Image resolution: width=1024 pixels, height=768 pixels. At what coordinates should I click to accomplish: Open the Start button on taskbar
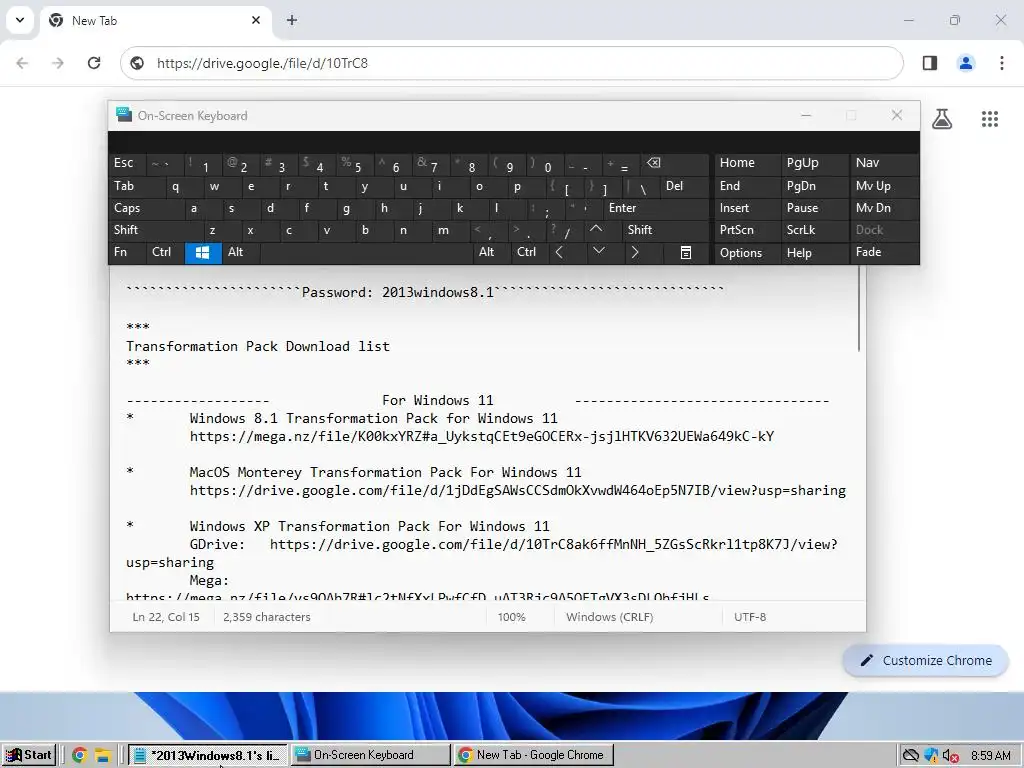29,755
